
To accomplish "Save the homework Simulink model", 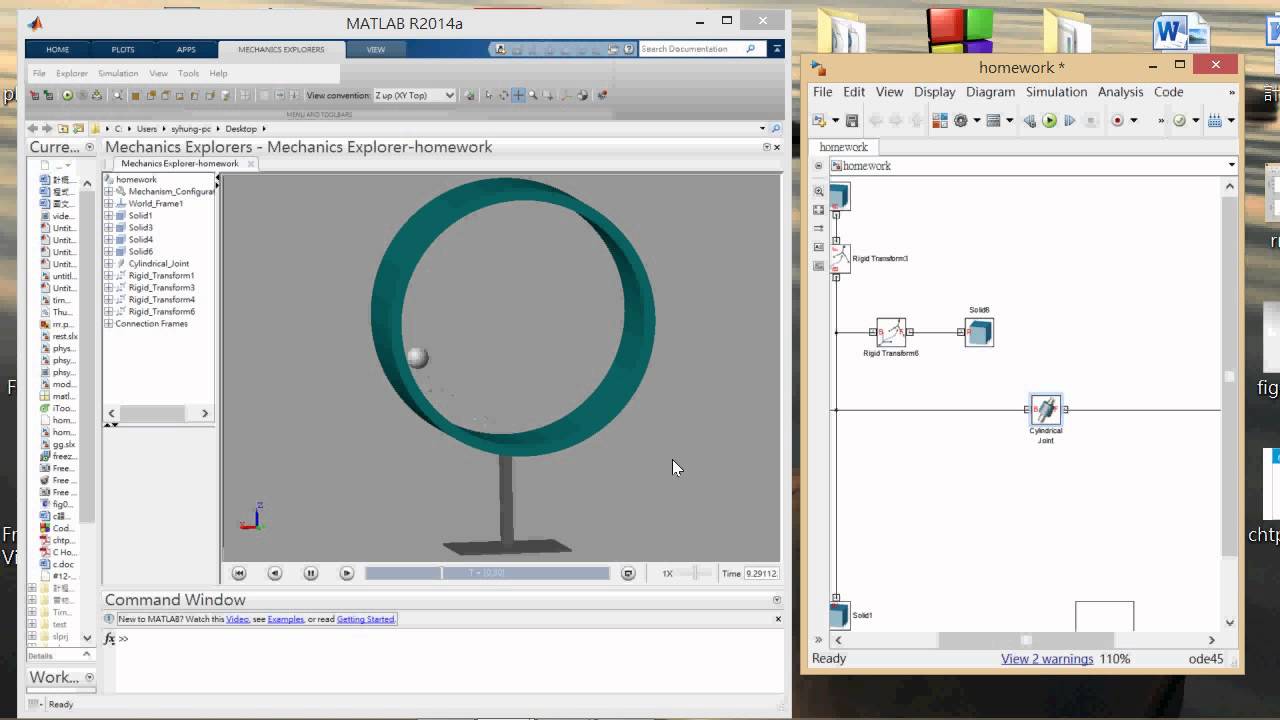I will (852, 121).
